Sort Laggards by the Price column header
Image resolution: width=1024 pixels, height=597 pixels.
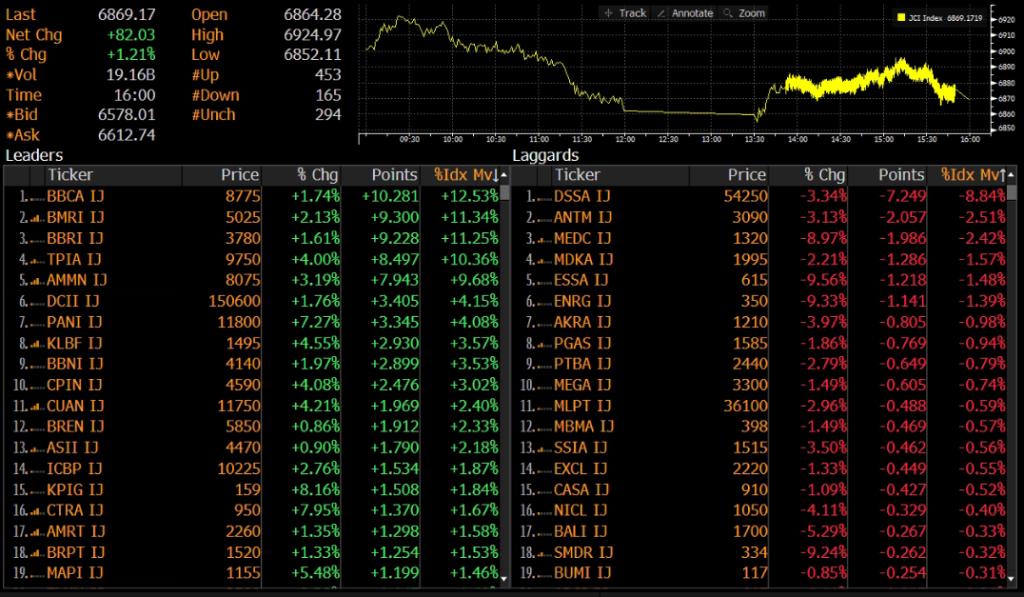pos(729,175)
